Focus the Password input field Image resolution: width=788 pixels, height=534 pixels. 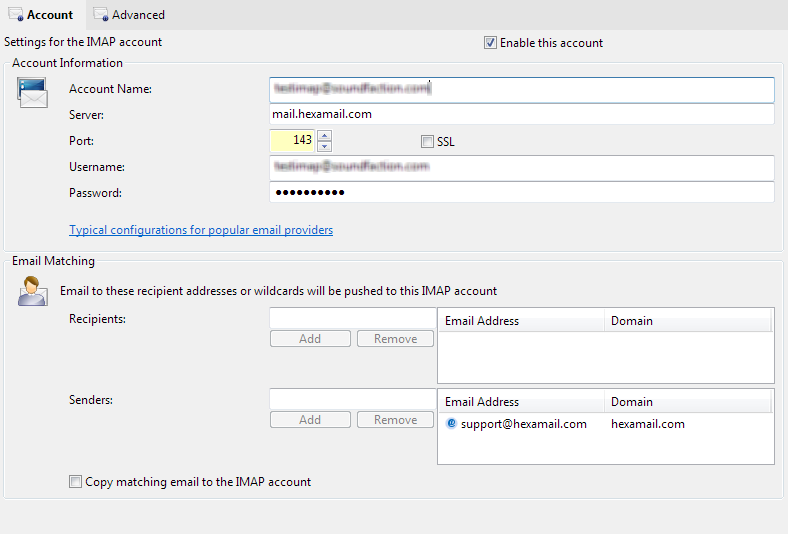(x=521, y=192)
